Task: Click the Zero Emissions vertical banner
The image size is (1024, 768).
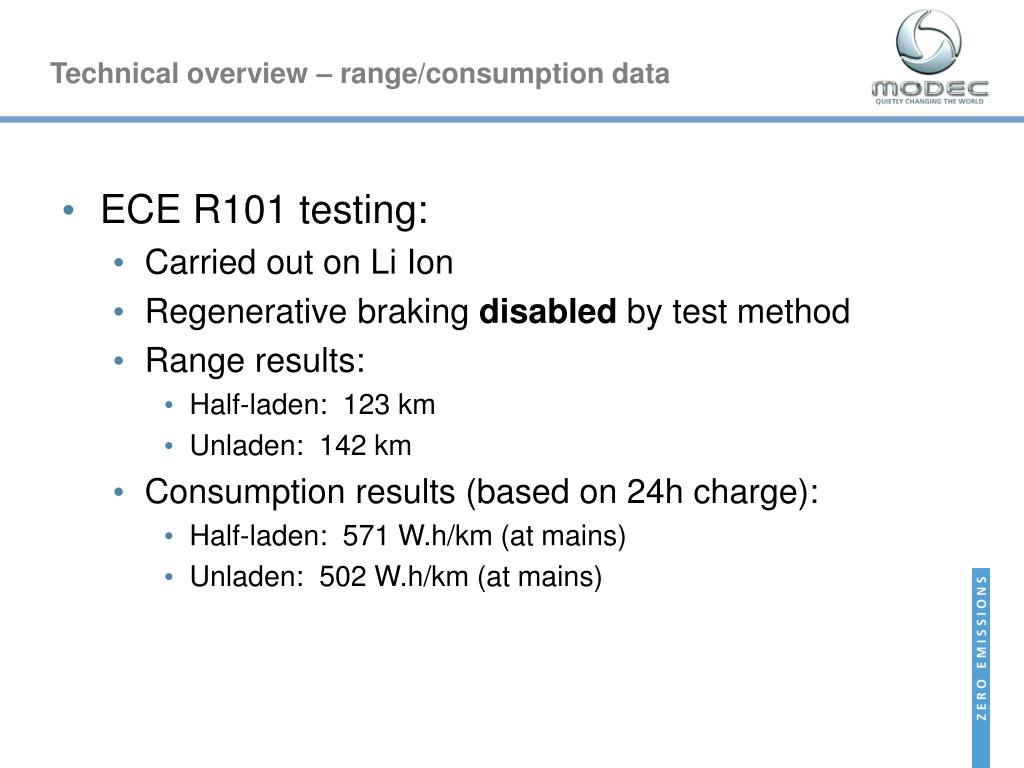Action: [x=981, y=667]
